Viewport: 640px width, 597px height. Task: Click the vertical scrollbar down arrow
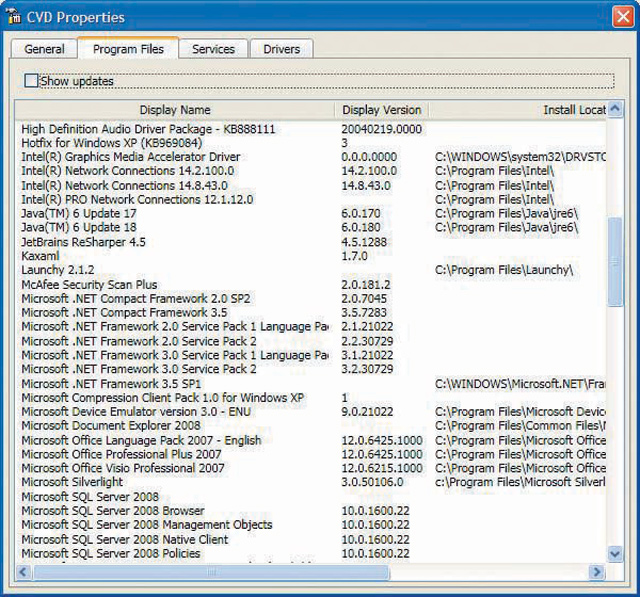tap(615, 554)
